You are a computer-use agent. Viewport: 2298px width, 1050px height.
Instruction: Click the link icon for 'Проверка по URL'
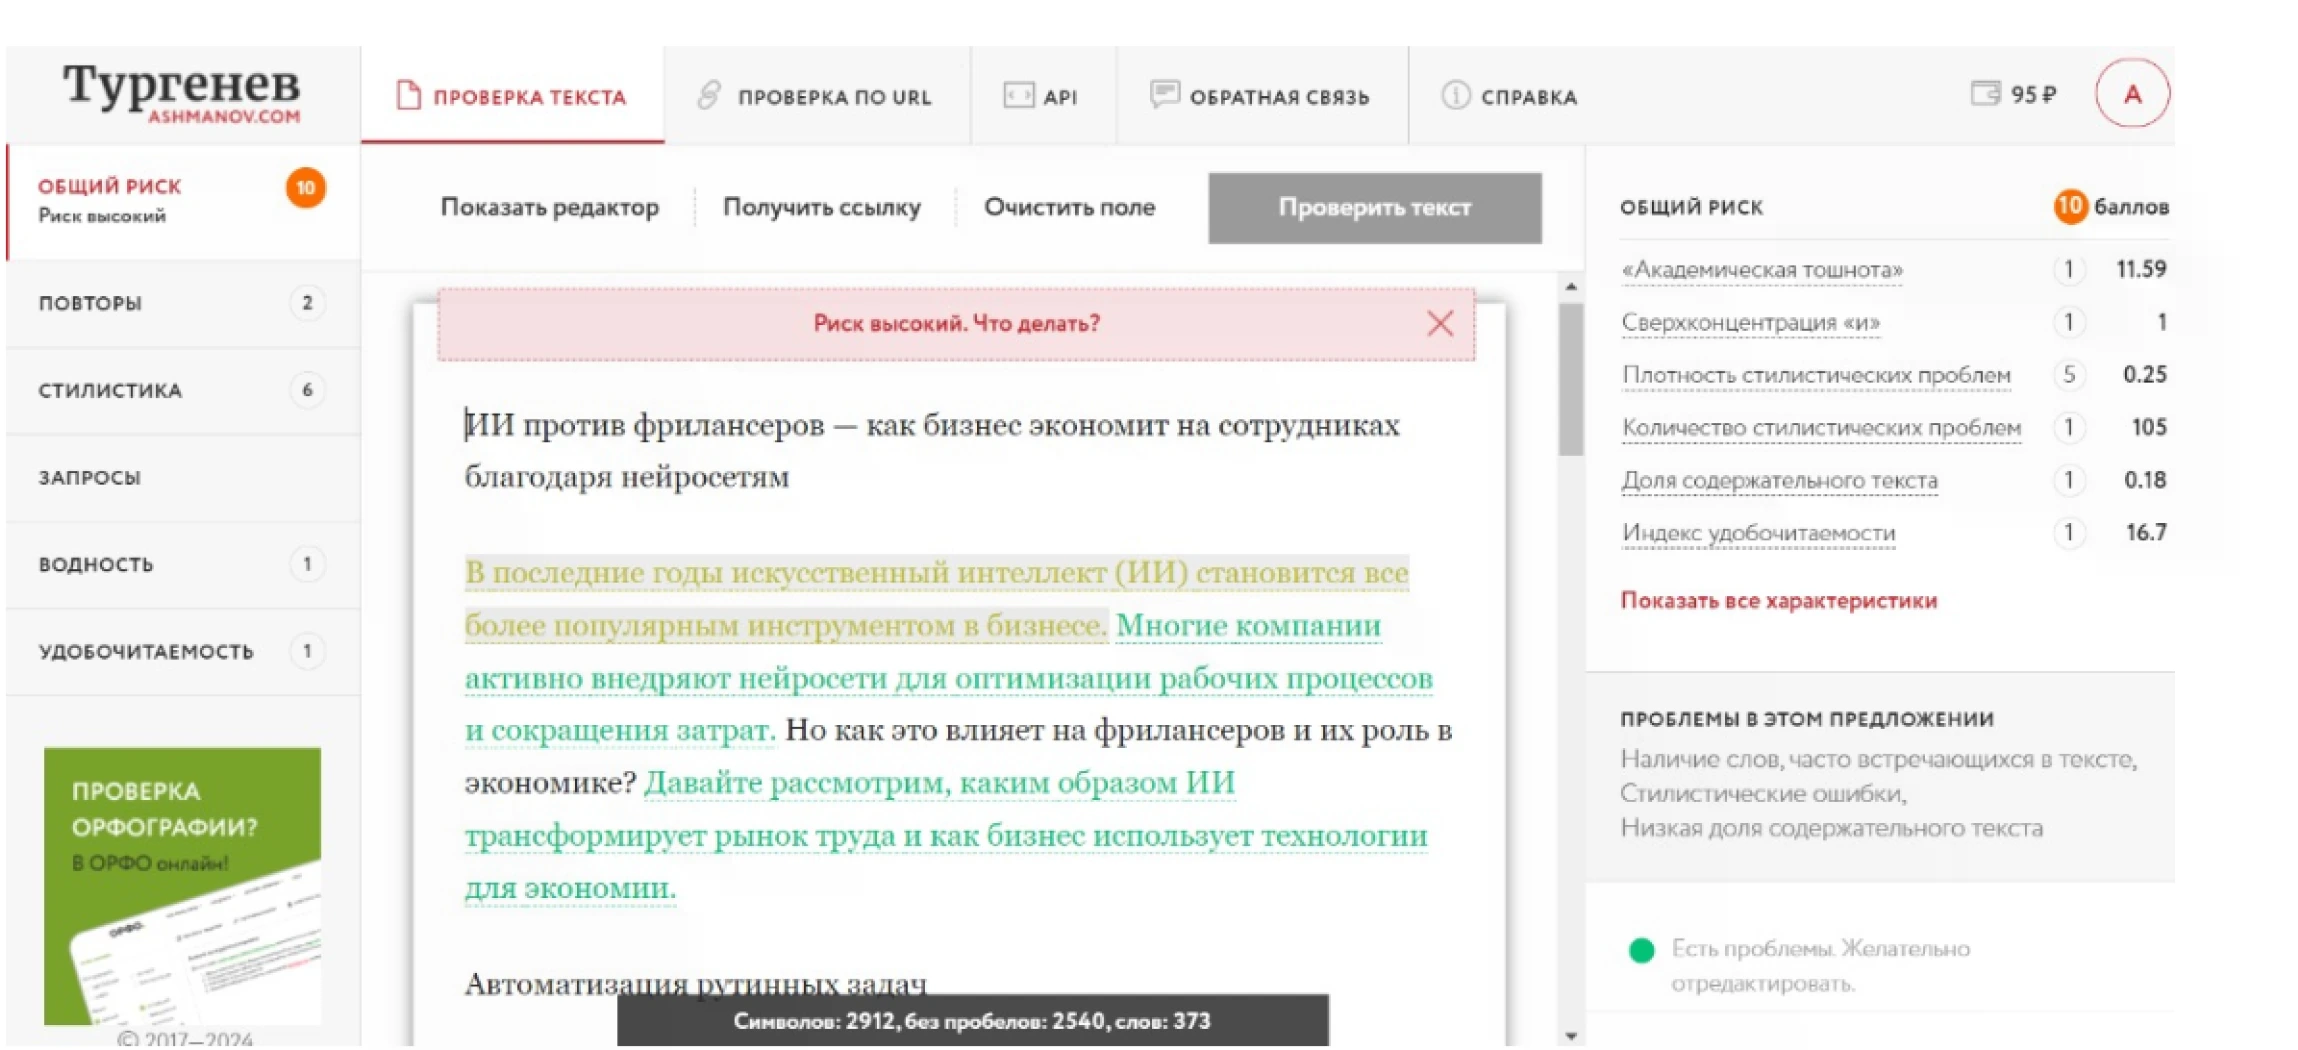(x=708, y=96)
